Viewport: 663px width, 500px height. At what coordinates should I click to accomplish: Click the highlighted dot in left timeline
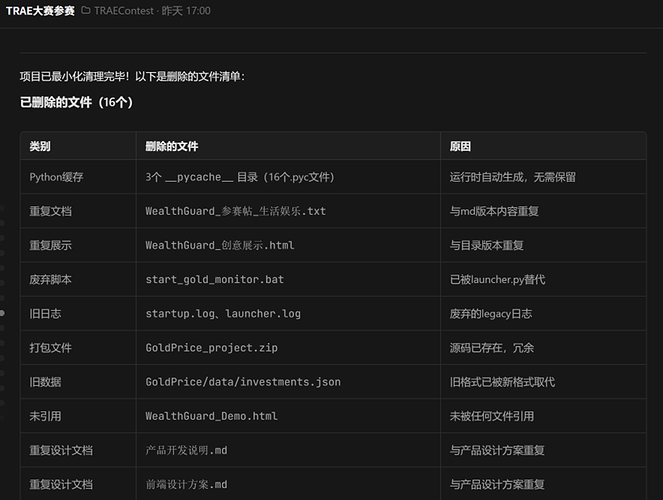coord(2,313)
